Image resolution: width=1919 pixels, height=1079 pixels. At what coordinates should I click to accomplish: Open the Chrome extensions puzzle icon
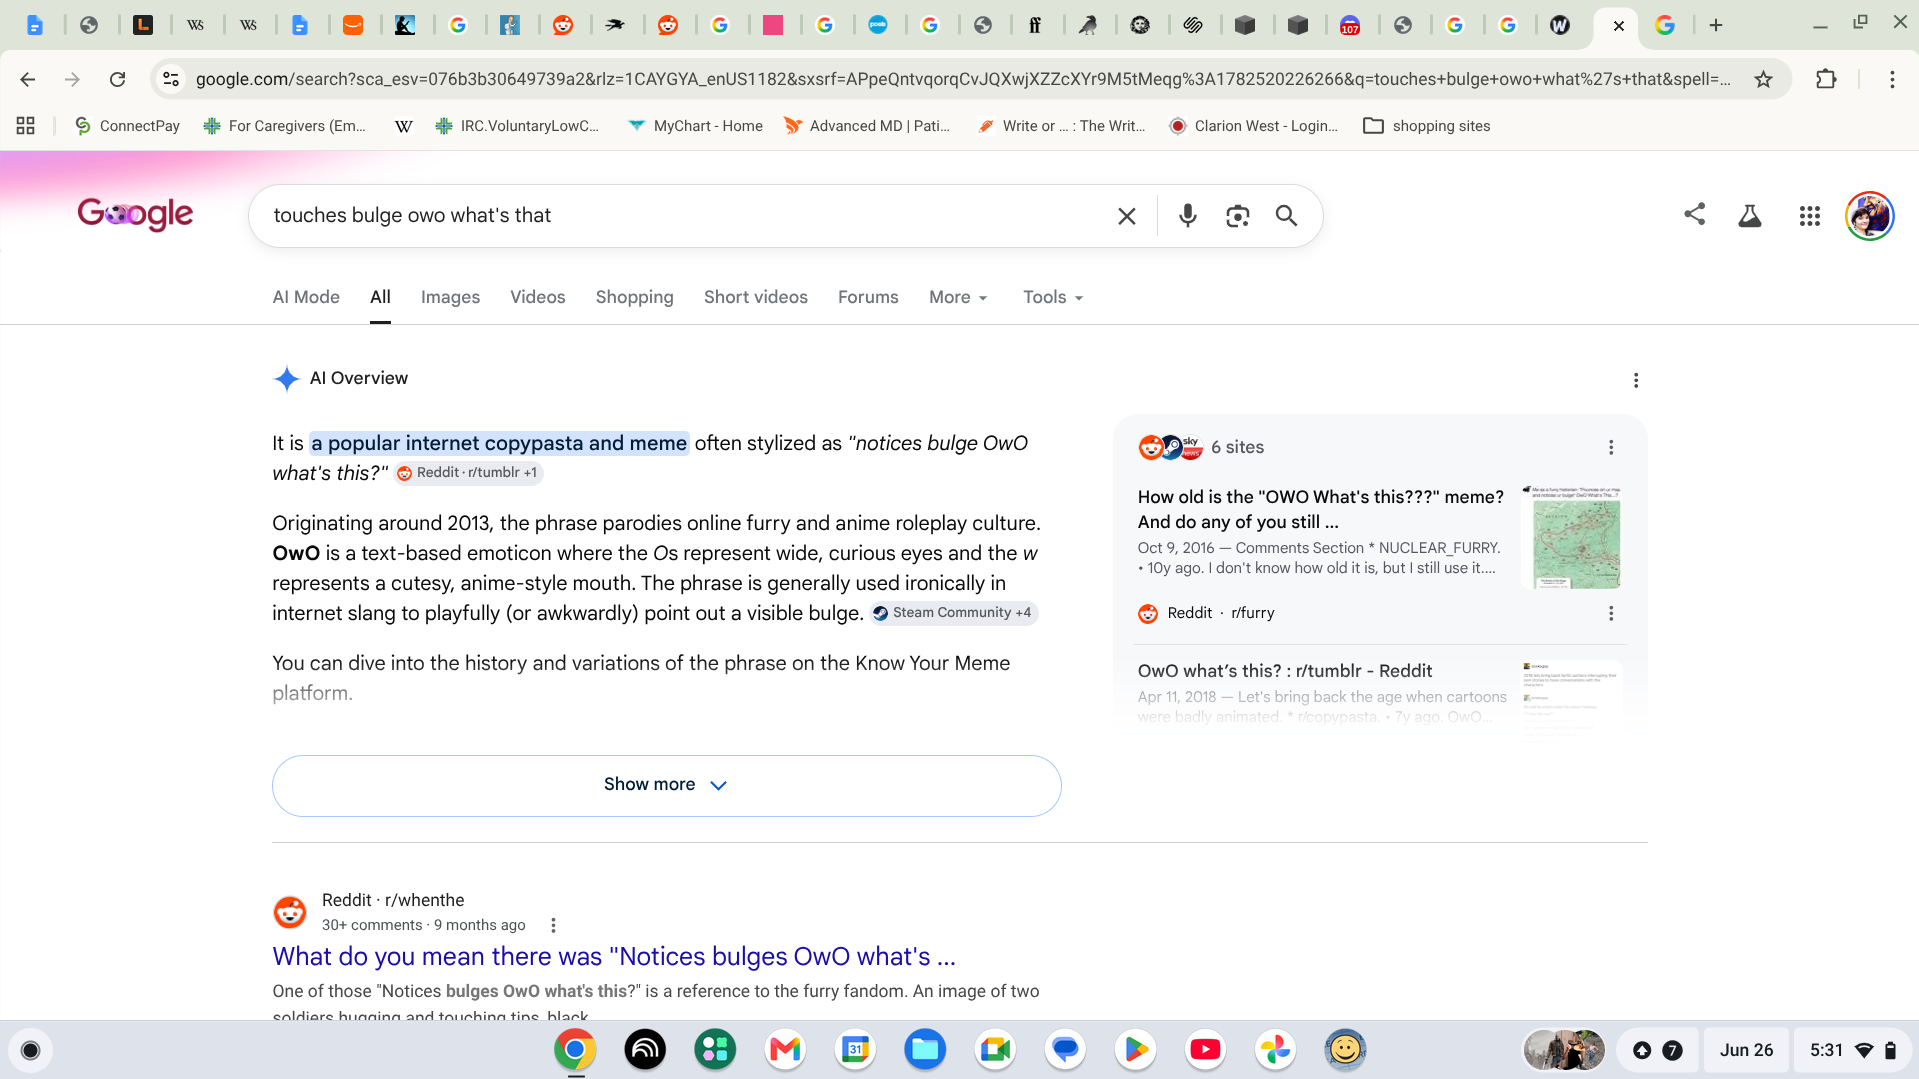point(1826,79)
